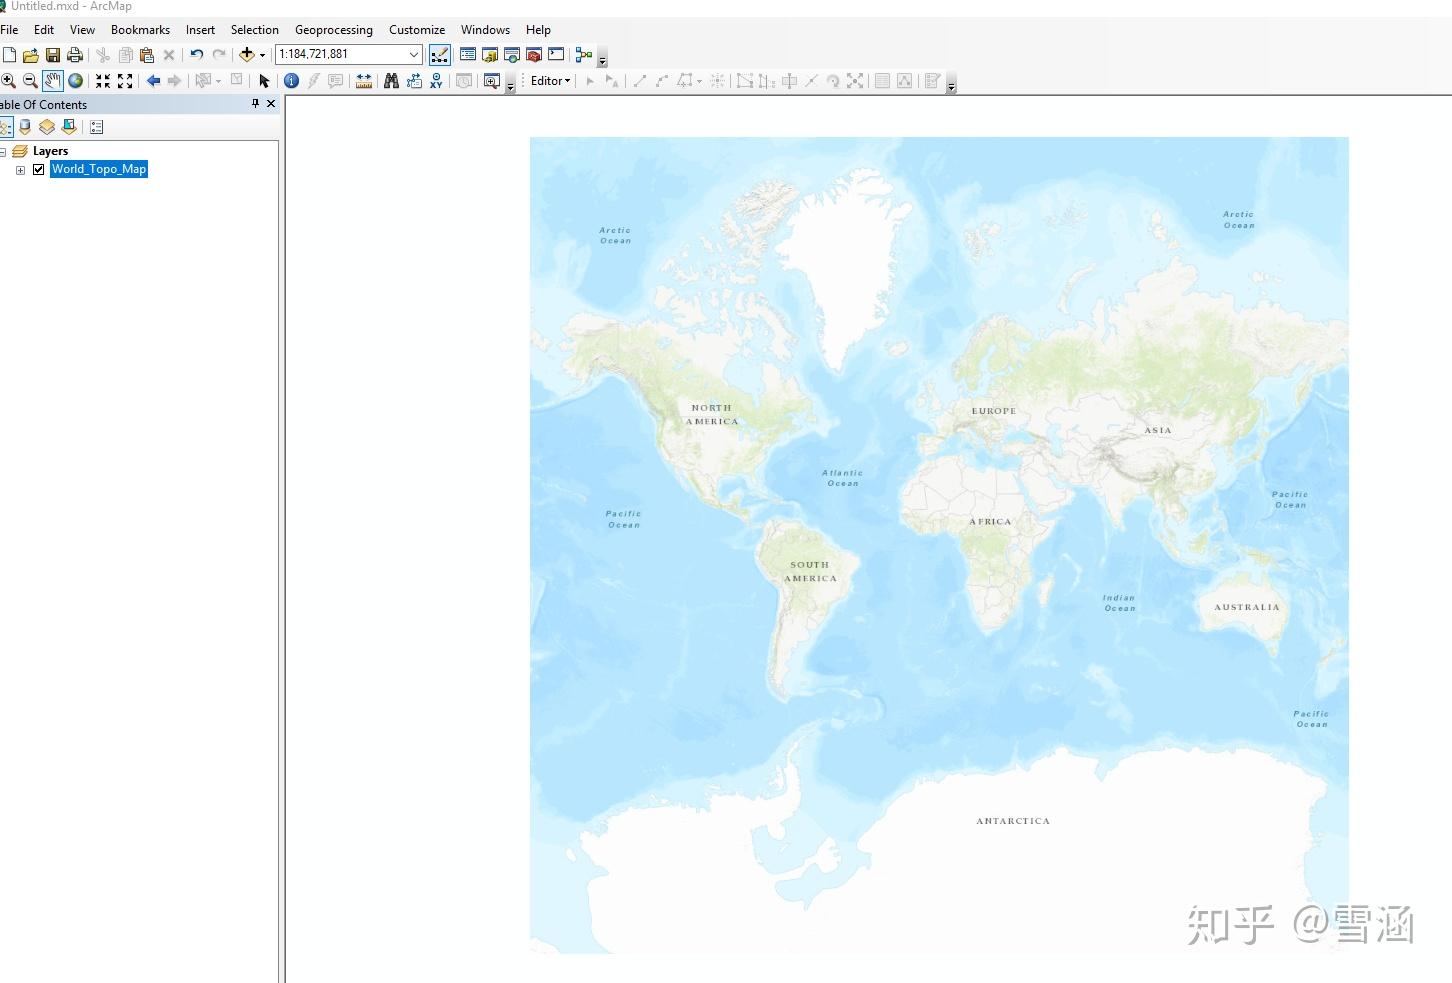Click the Add Data button

pyautogui.click(x=246, y=55)
